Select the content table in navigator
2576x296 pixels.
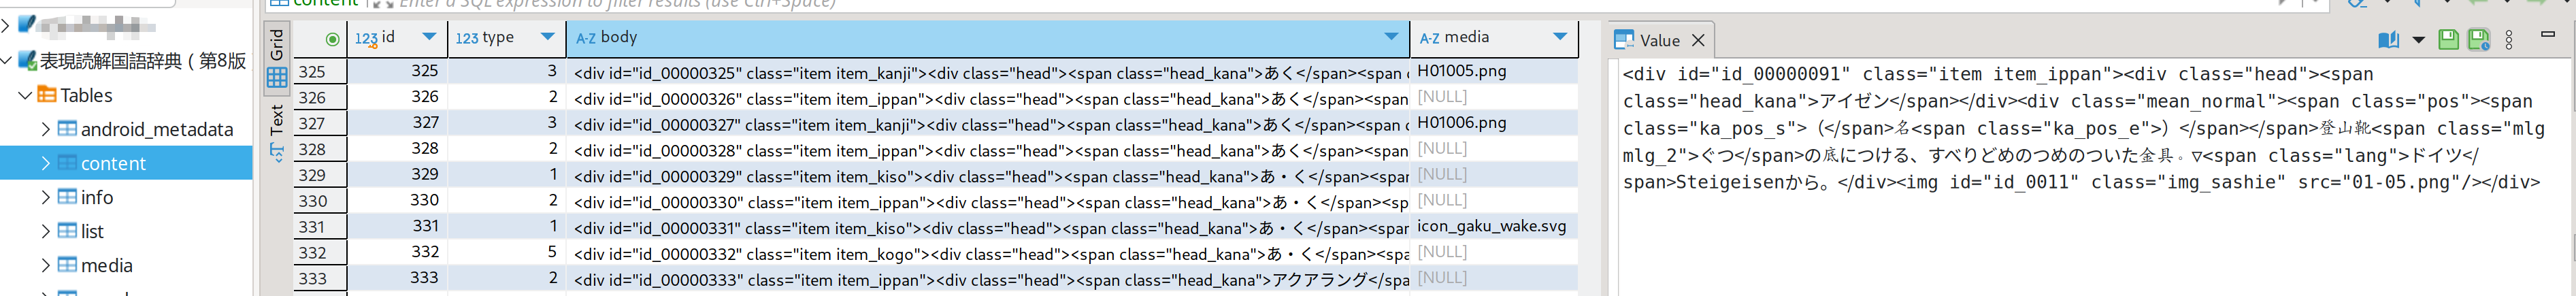point(112,163)
